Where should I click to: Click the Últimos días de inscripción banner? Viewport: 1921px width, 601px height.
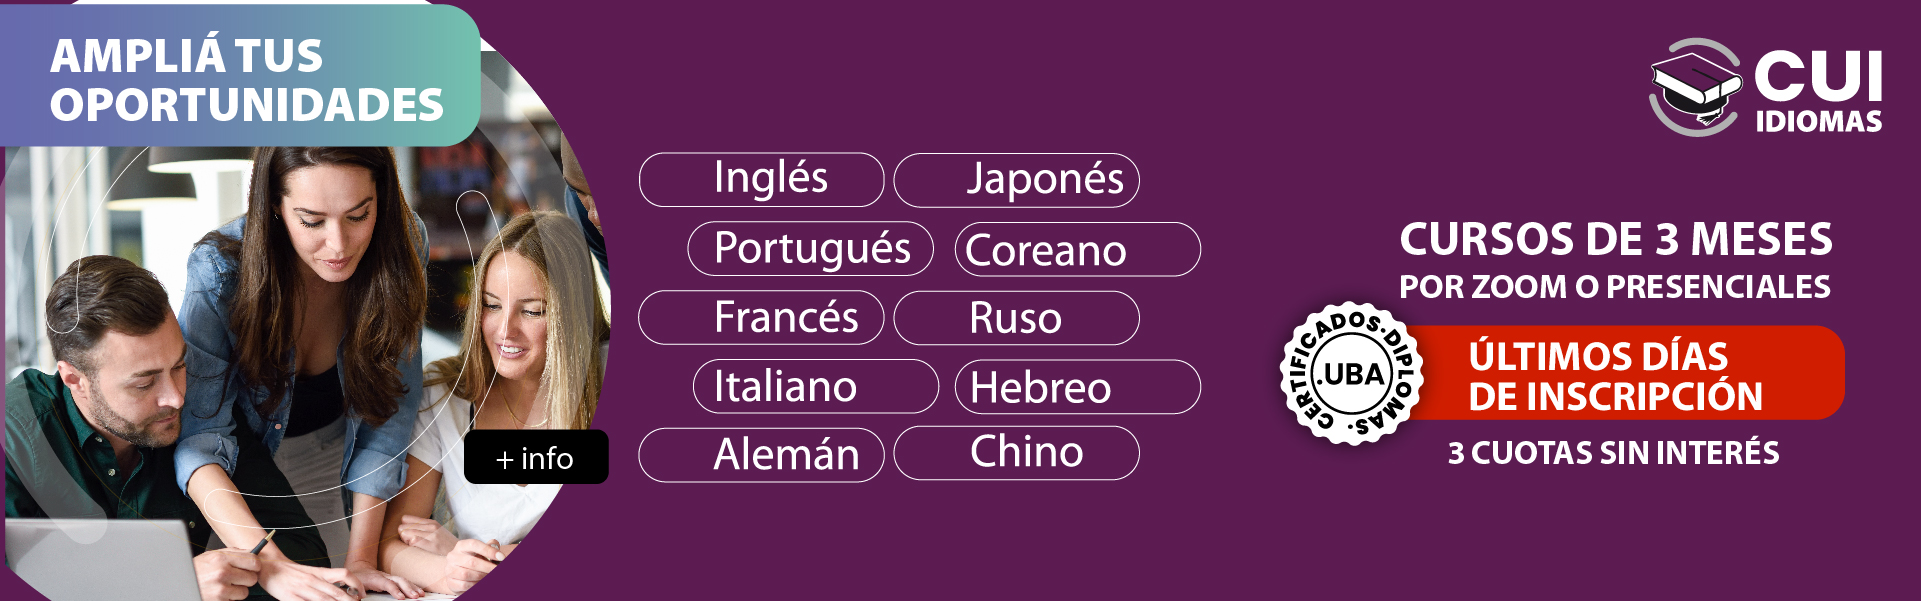coord(1630,374)
